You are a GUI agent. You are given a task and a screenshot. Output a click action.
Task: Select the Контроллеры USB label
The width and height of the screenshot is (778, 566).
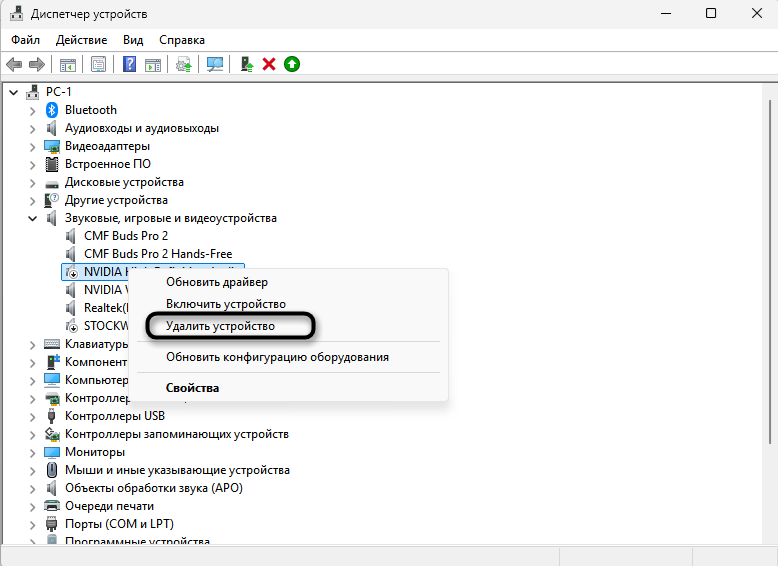115,416
